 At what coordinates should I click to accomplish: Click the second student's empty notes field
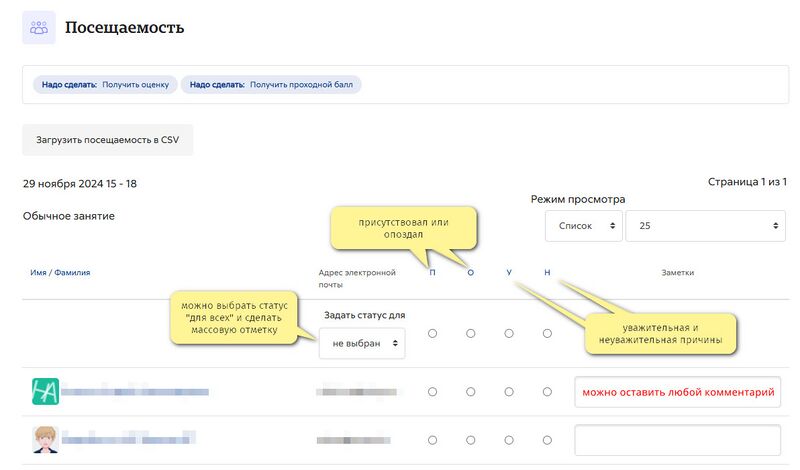click(678, 440)
